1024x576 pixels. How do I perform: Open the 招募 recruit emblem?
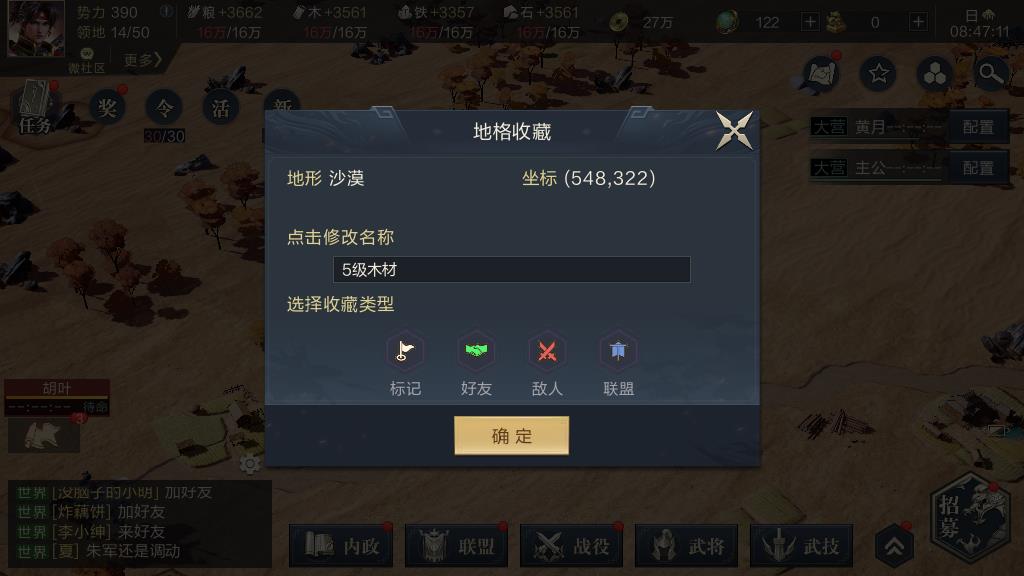click(x=971, y=516)
